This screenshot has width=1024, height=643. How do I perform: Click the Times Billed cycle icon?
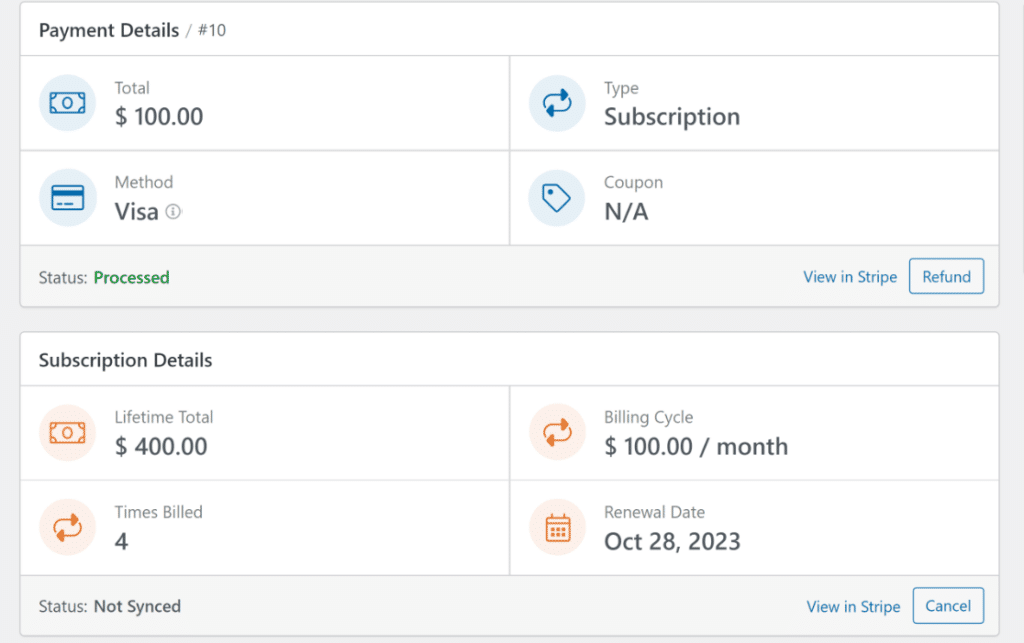(x=66, y=527)
